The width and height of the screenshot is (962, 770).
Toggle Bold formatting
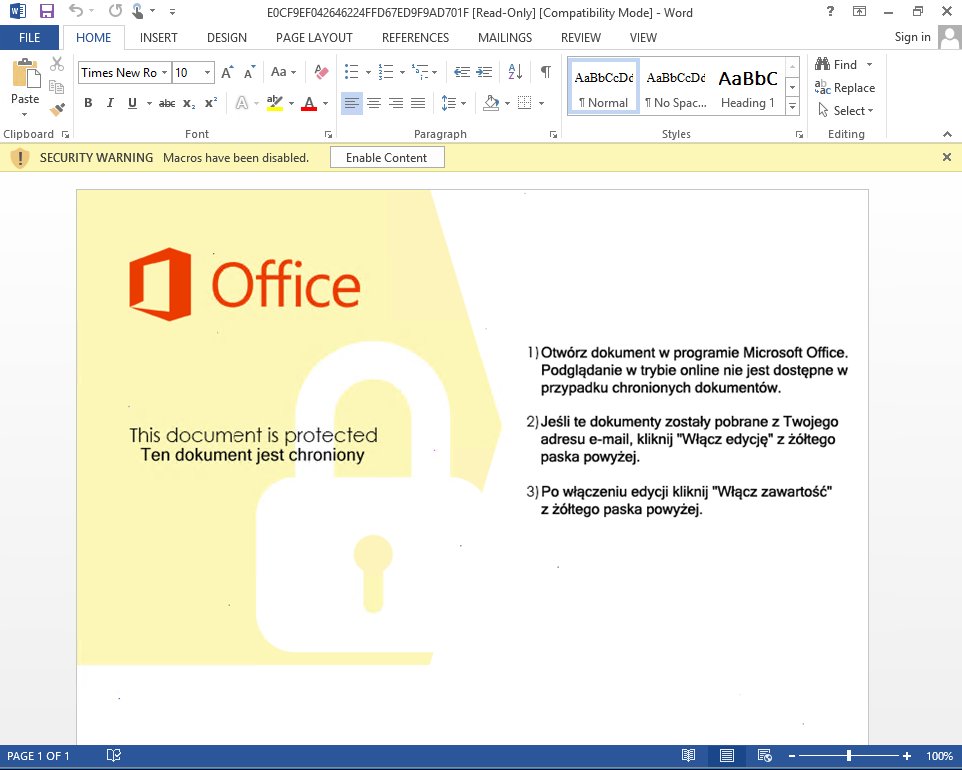coord(88,103)
